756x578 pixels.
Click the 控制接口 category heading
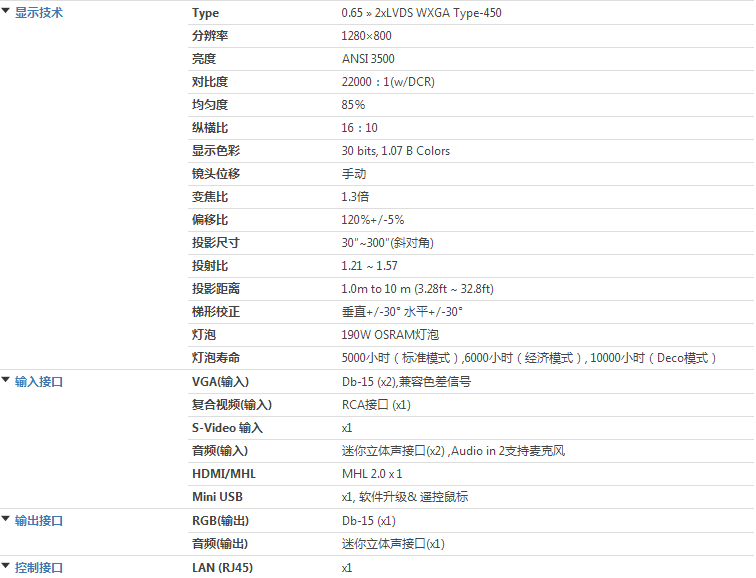tap(39, 567)
